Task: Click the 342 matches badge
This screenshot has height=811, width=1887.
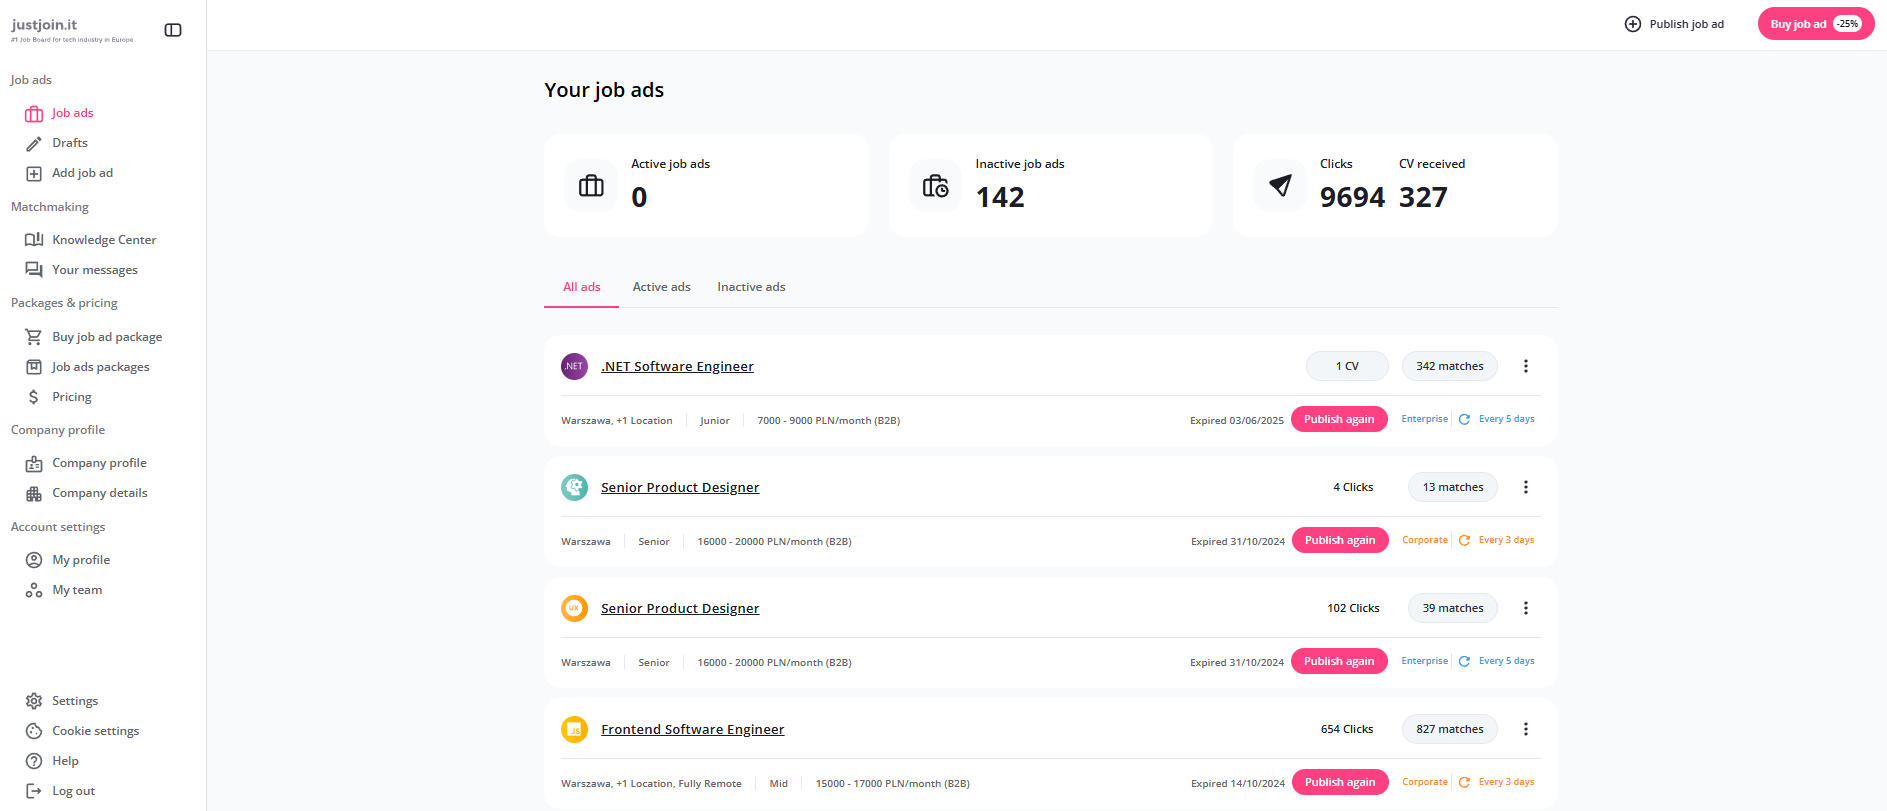Action: click(x=1449, y=366)
